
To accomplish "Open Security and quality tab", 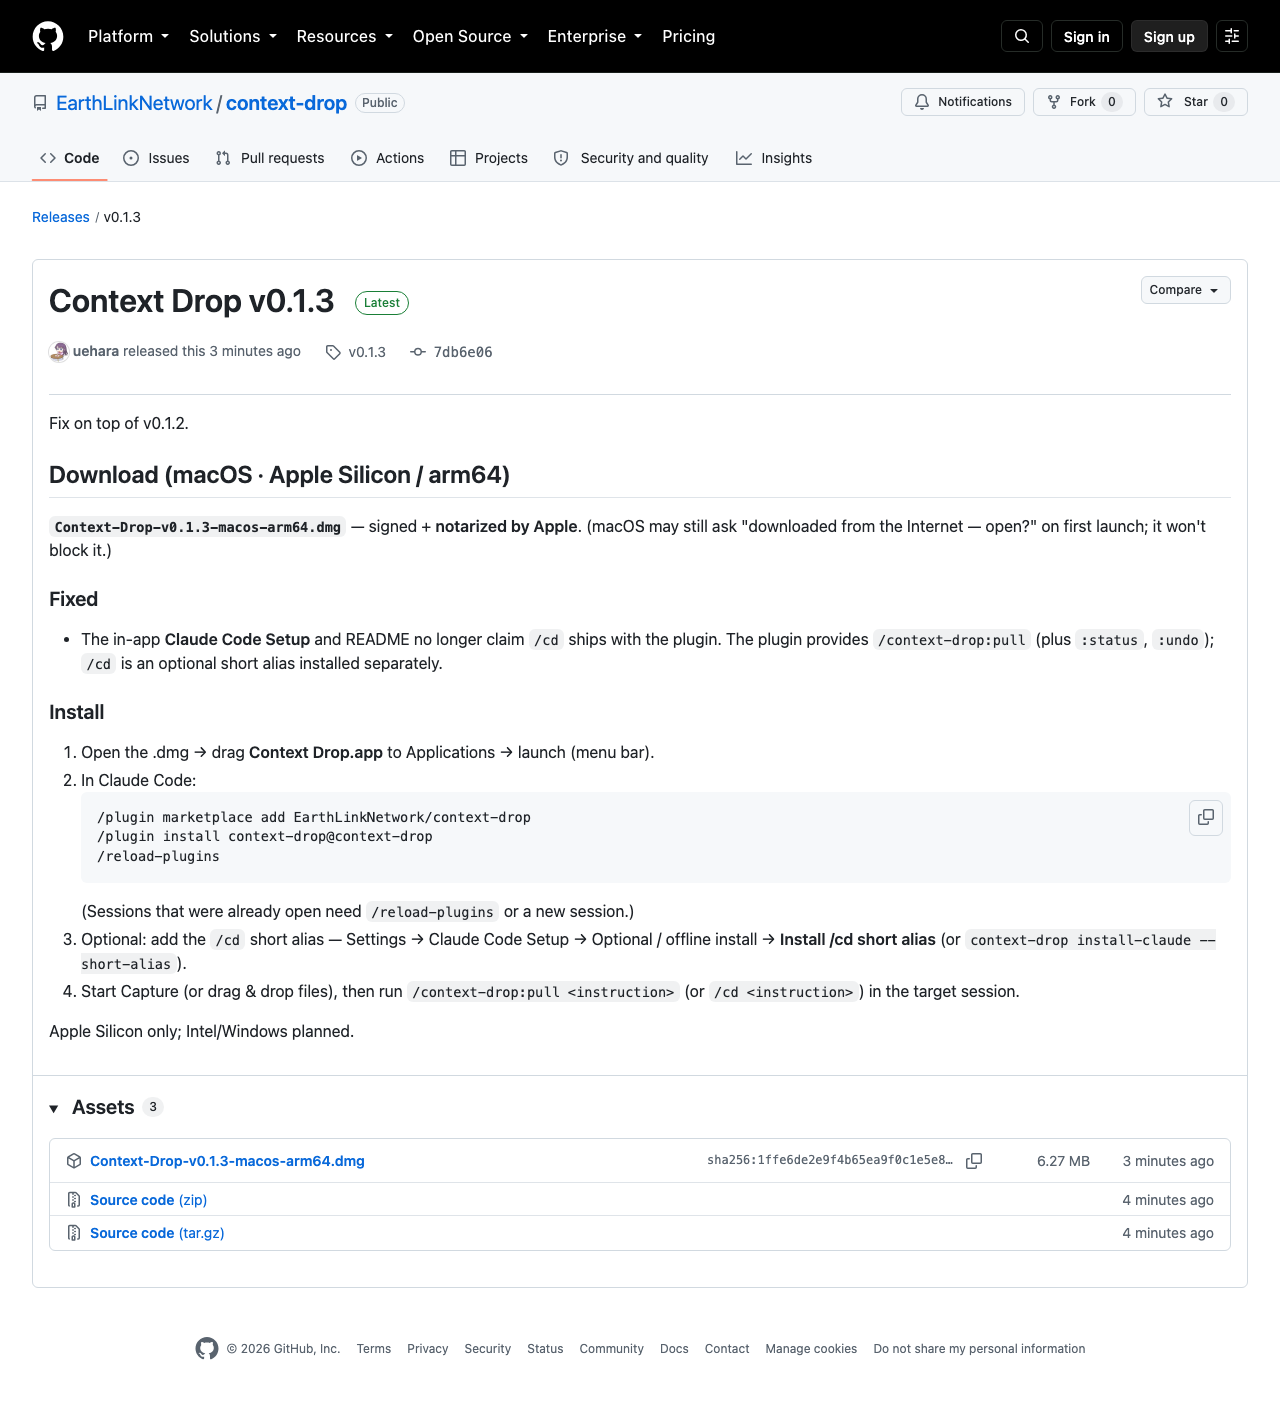I will click(x=631, y=158).
